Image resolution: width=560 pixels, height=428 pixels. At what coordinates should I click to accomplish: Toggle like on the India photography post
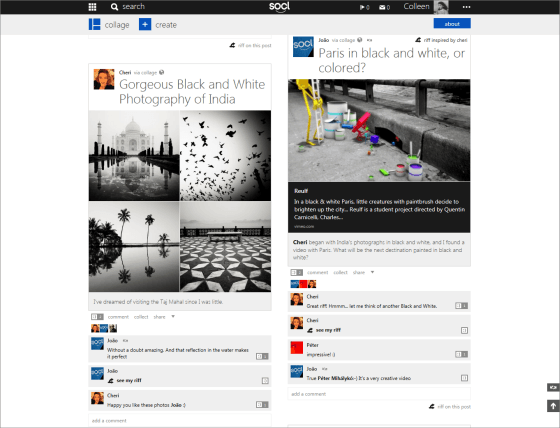[97, 317]
